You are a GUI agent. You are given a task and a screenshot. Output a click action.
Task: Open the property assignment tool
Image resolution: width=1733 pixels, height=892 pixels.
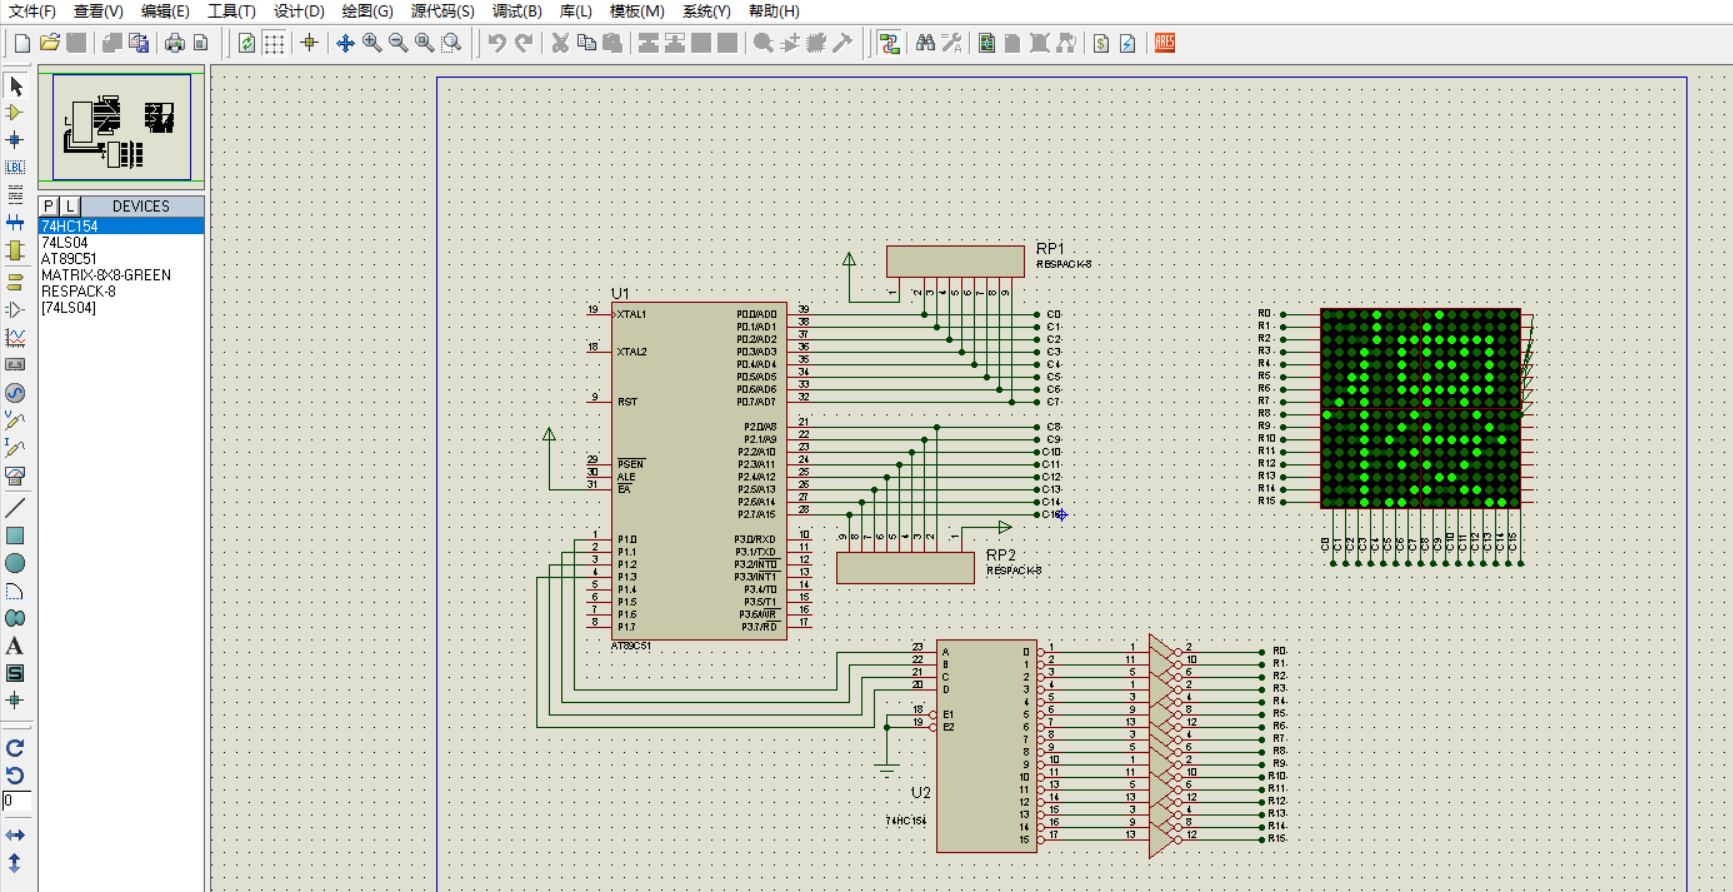952,43
